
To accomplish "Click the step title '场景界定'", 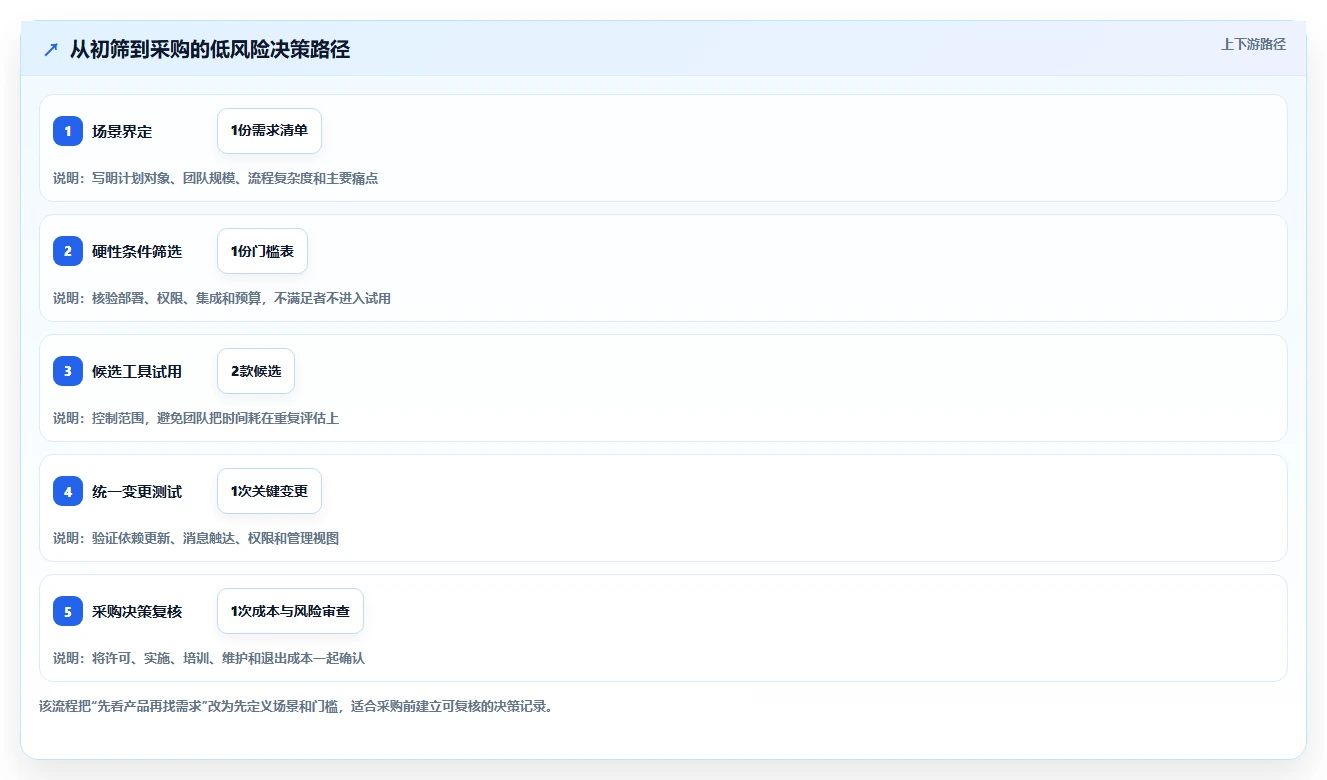I will pyautogui.click(x=122, y=131).
